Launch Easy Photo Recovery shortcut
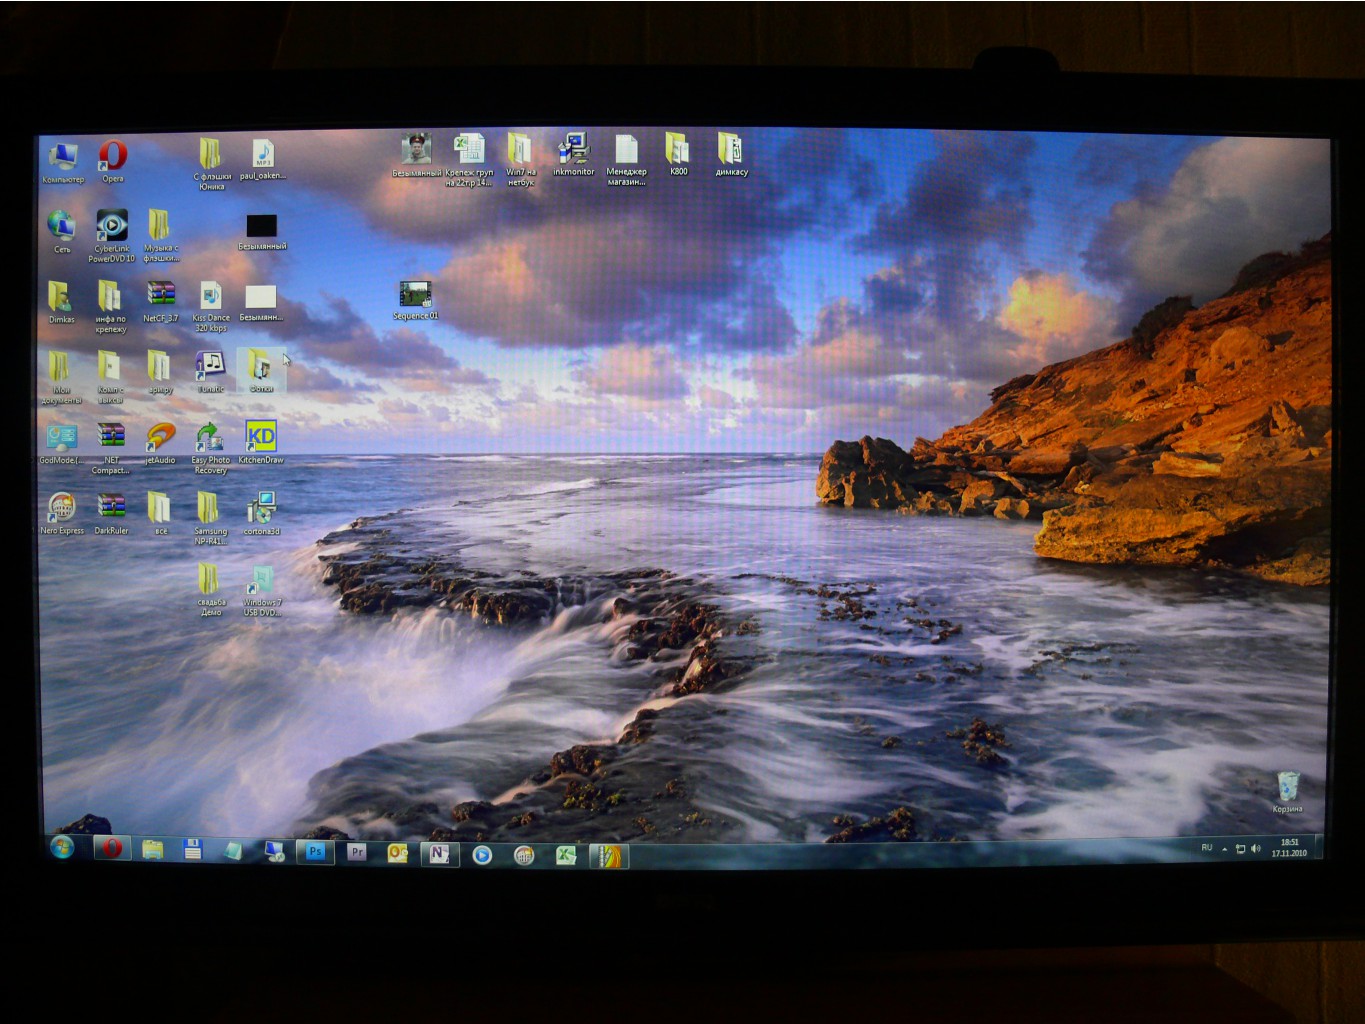Screen dimensions: 1365x1024 [210, 449]
